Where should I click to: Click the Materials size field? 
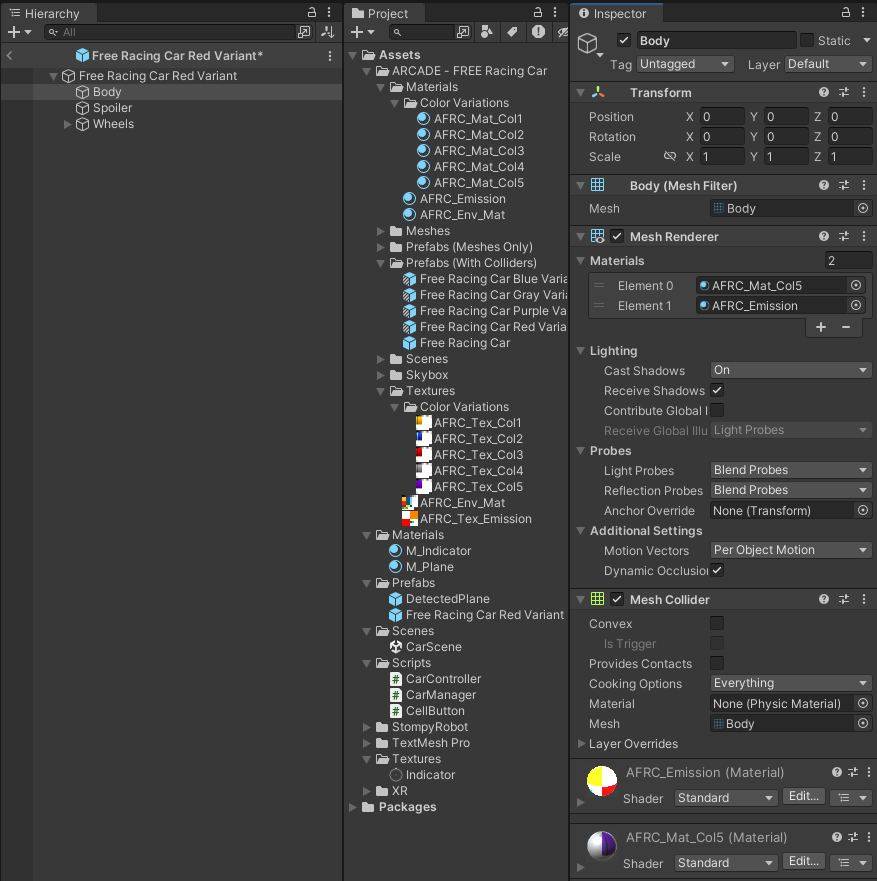click(x=848, y=260)
